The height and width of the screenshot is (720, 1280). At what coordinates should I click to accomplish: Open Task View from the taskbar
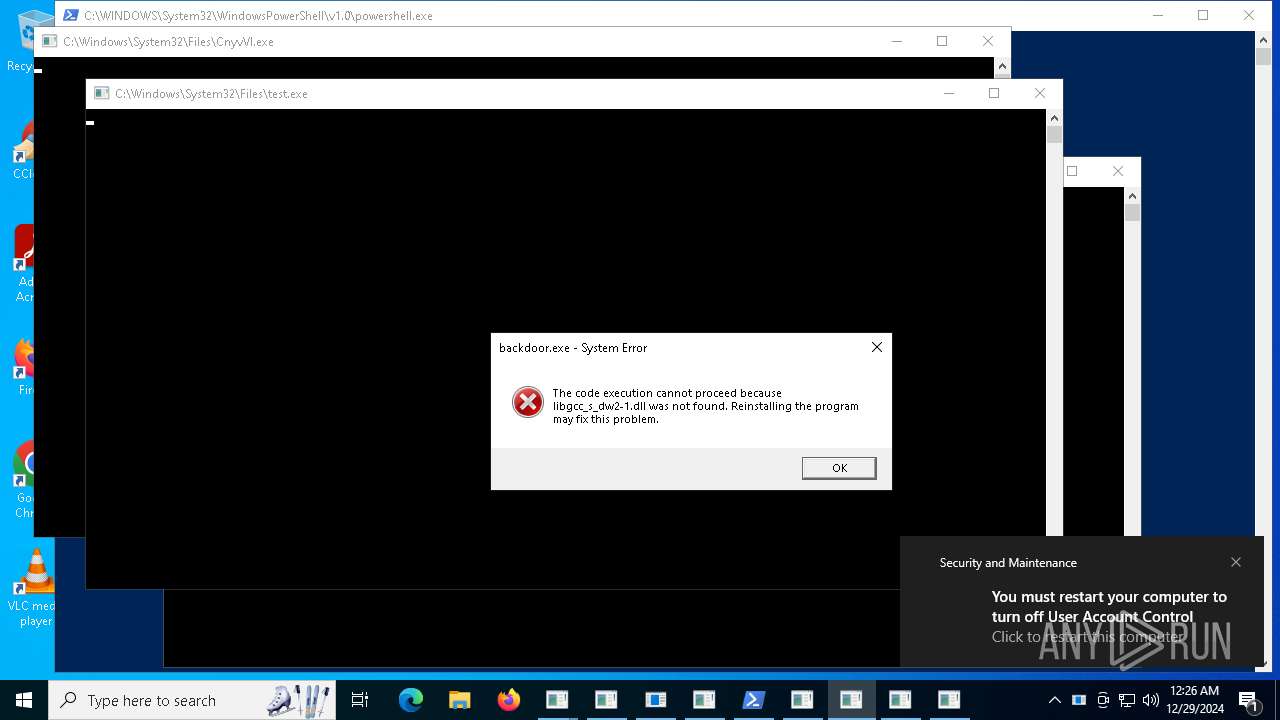coord(360,700)
